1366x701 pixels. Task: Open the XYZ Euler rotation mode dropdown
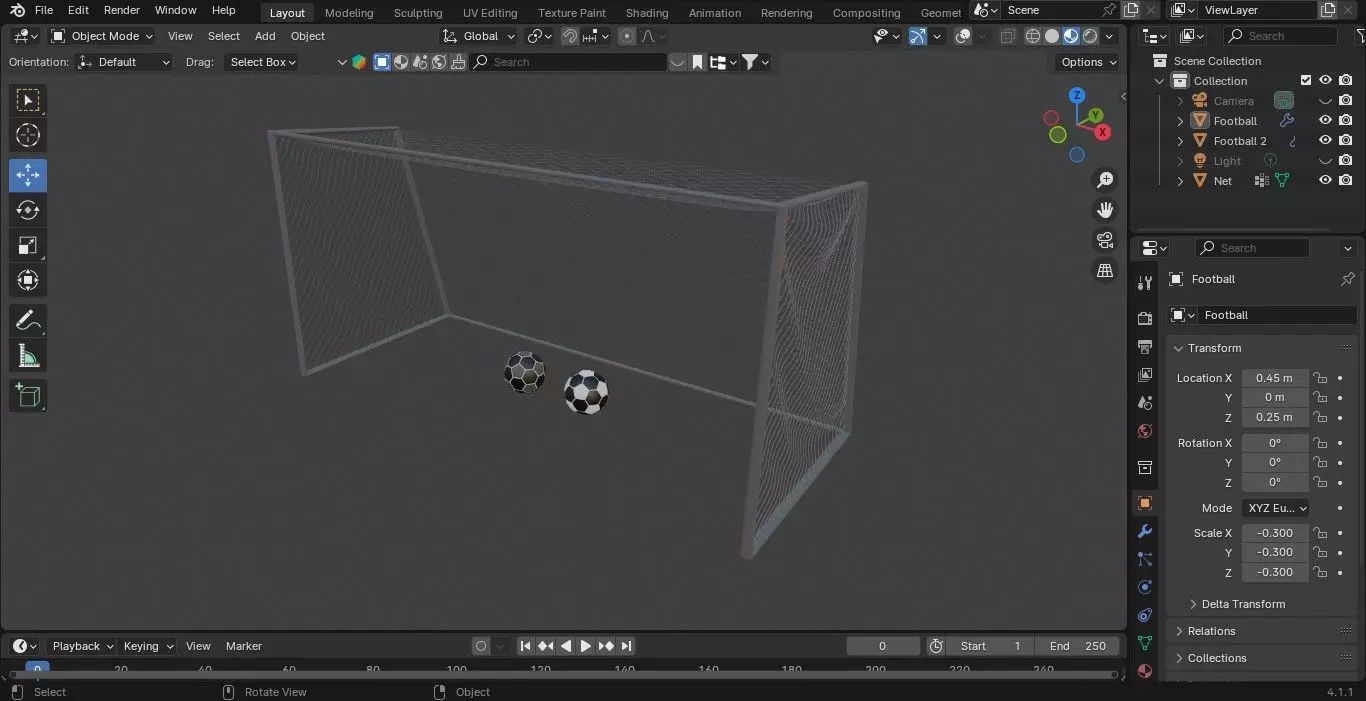point(1275,508)
